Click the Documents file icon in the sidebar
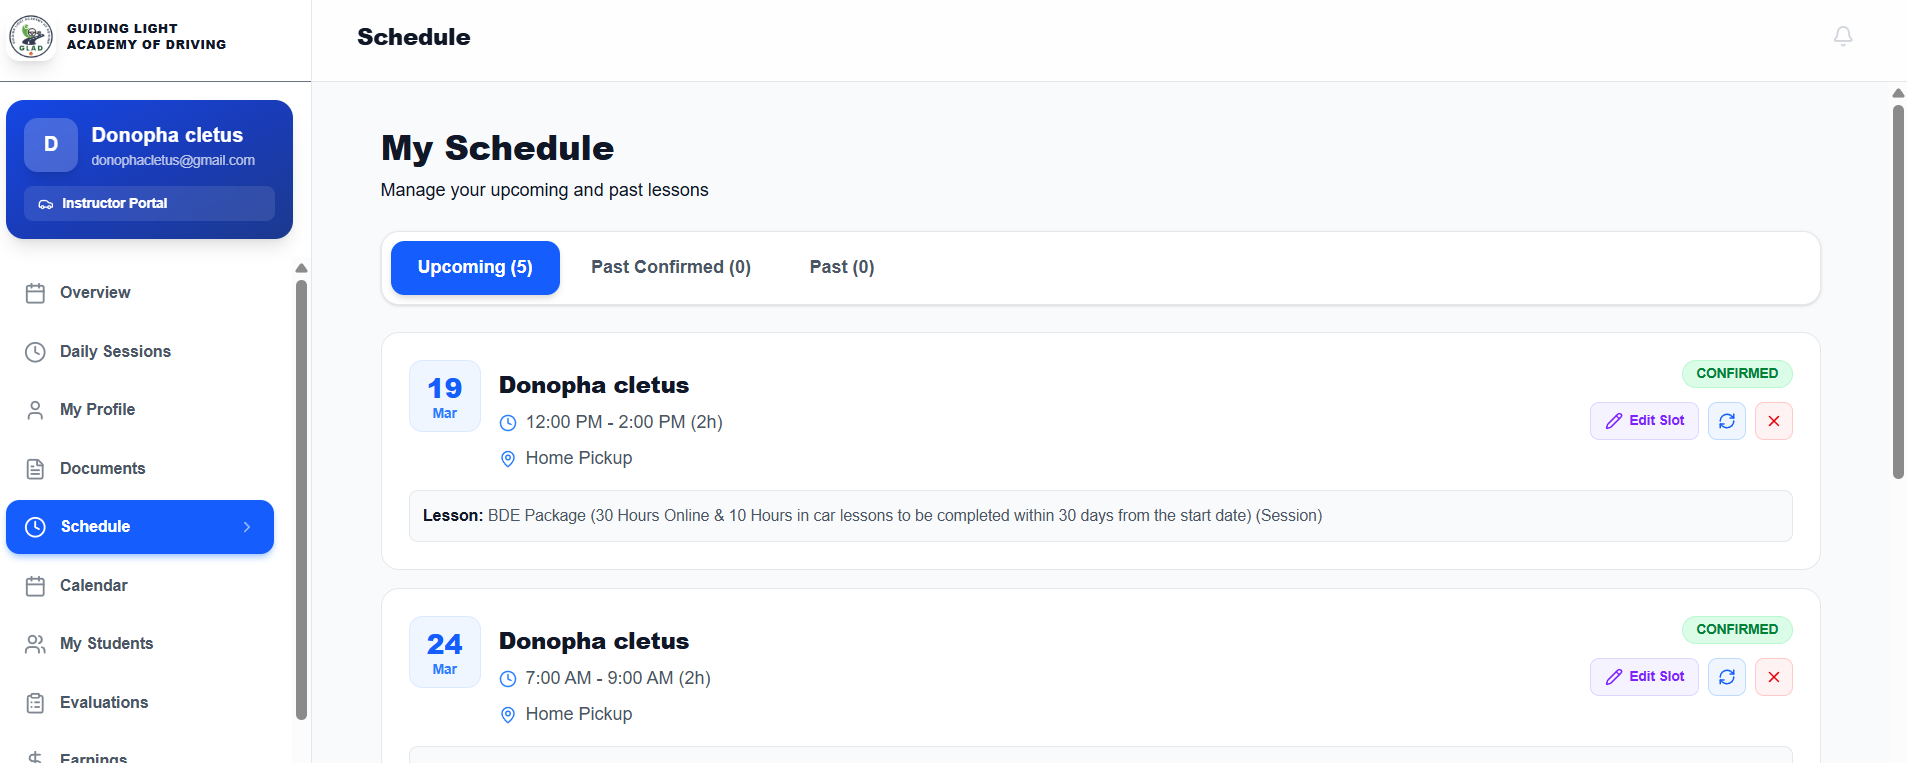1907x763 pixels. click(x=35, y=469)
